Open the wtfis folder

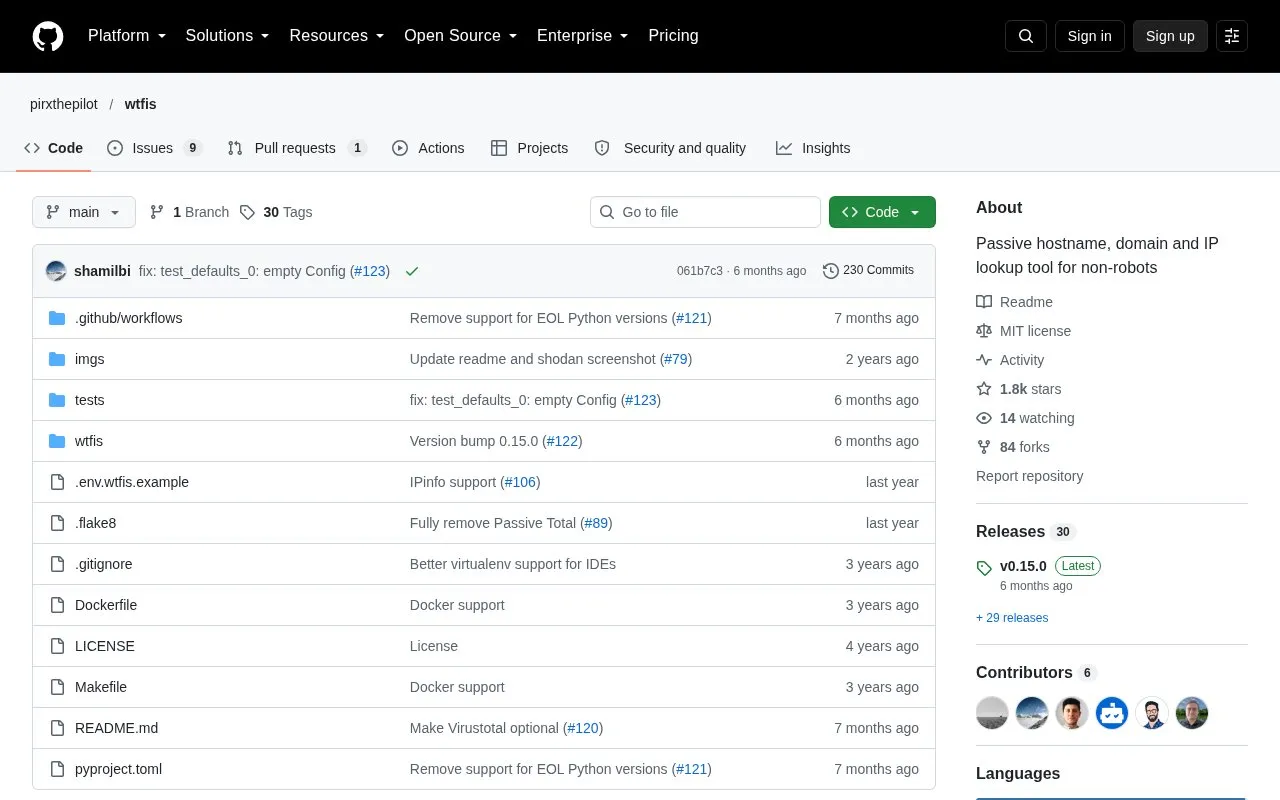89,441
